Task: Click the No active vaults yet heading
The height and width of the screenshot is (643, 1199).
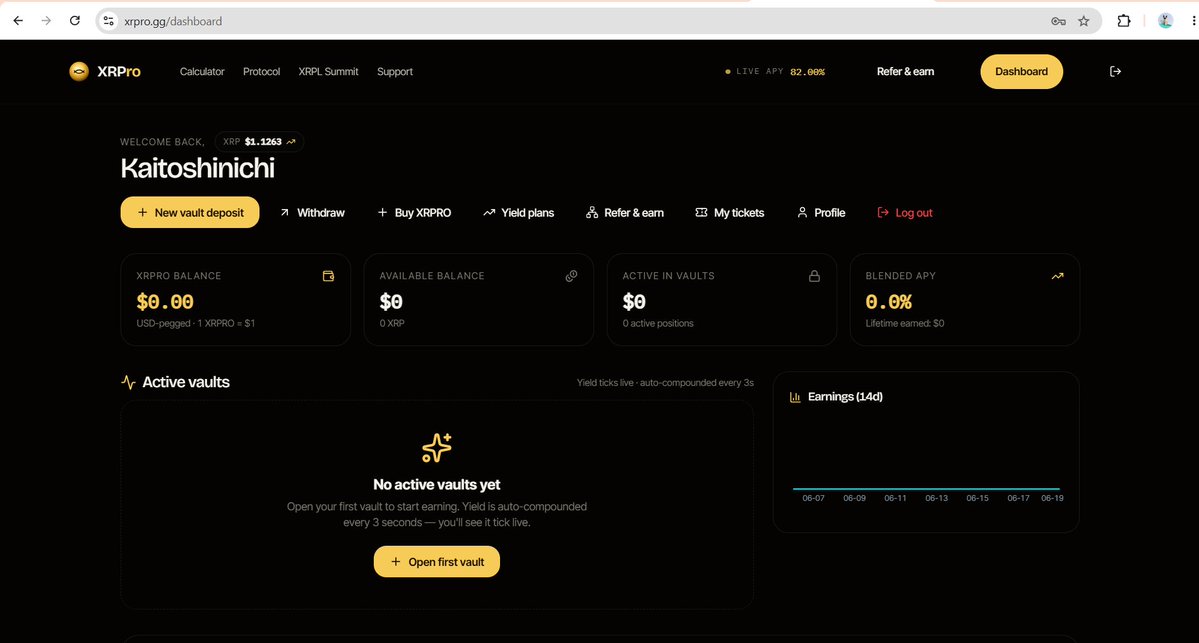Action: point(437,485)
